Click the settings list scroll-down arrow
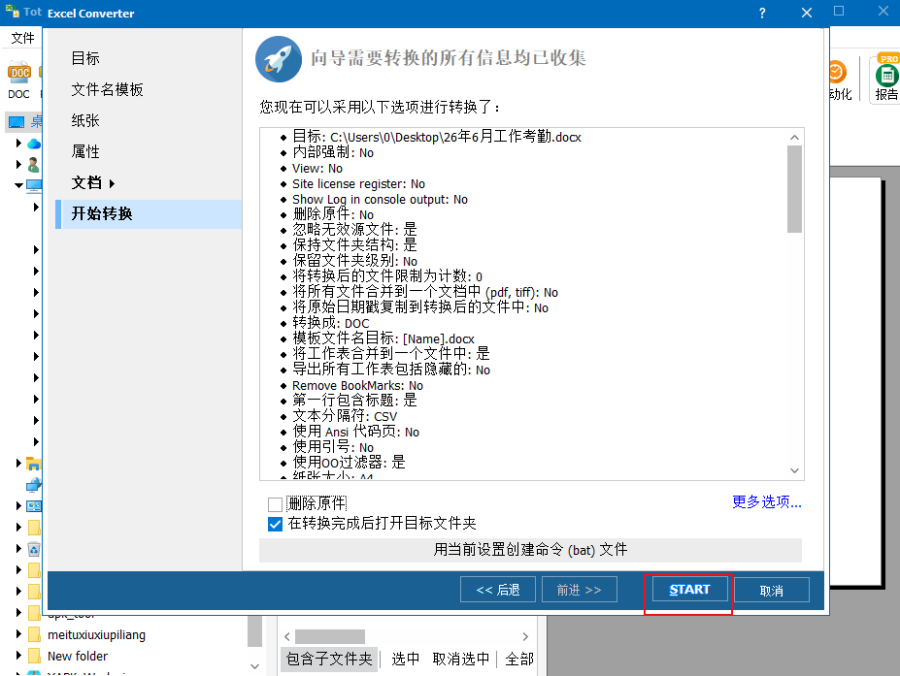This screenshot has height=676, width=900. (x=794, y=471)
